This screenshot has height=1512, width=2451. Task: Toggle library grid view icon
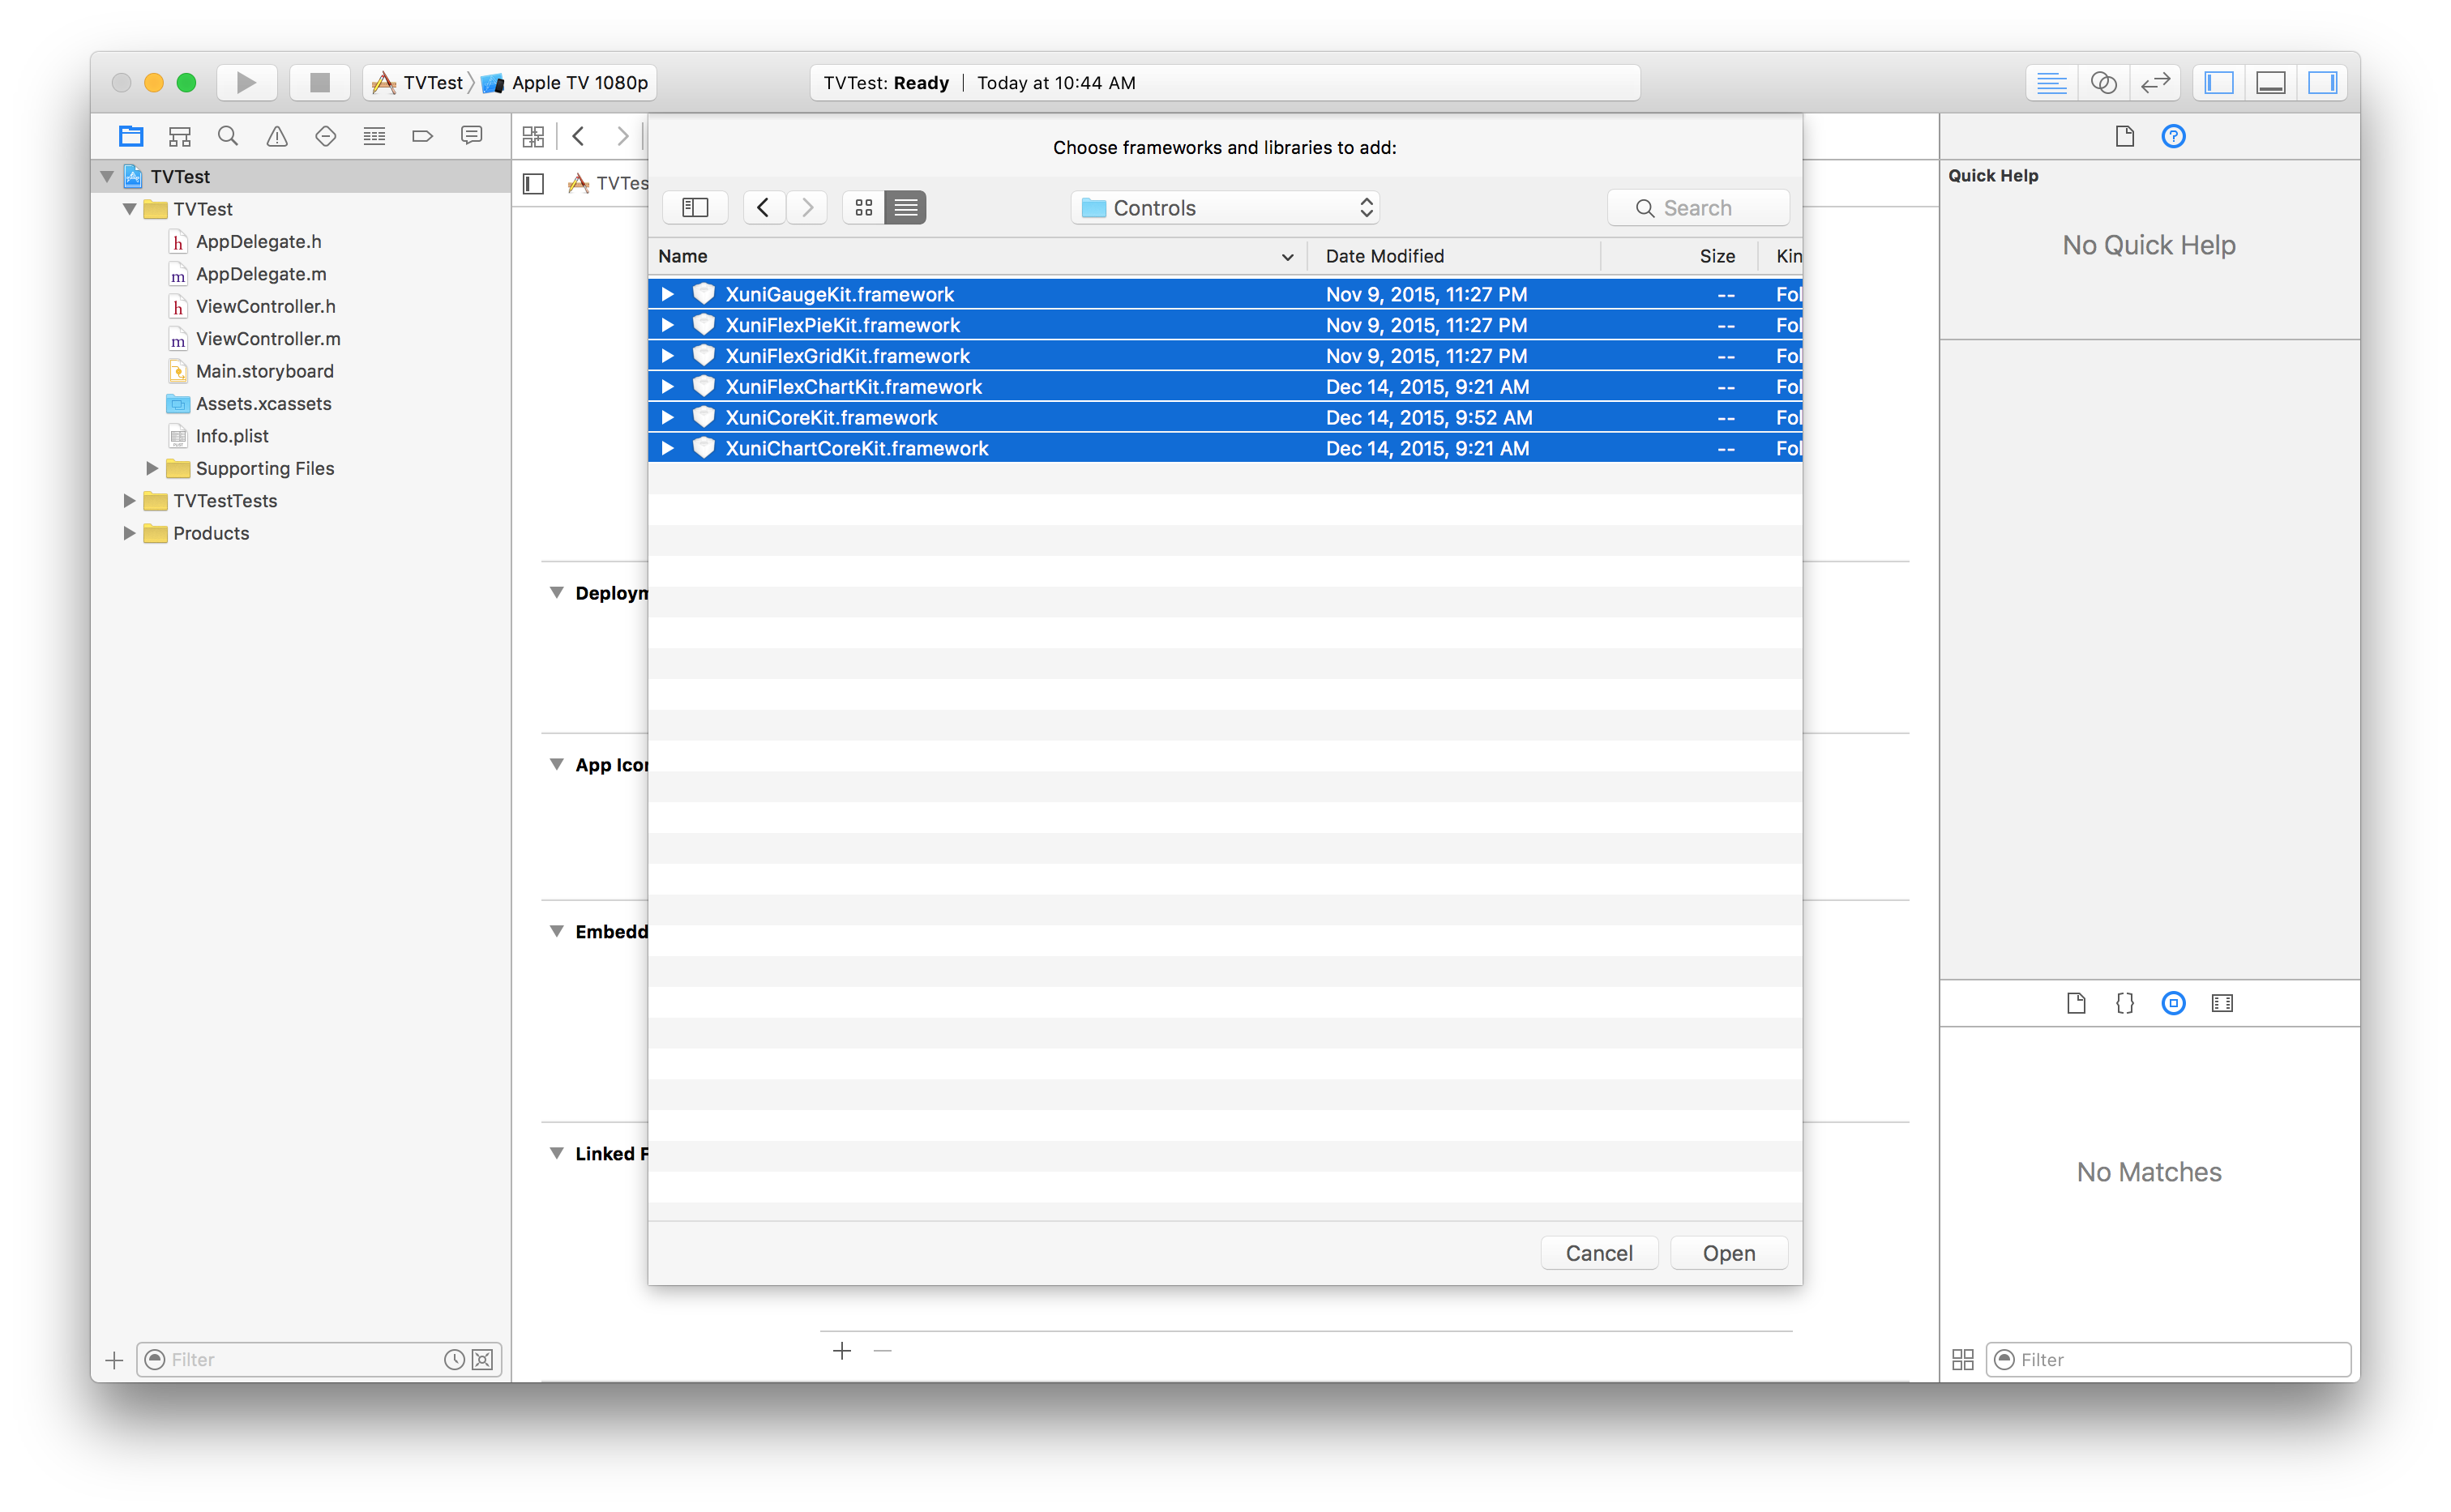coord(1963,1359)
